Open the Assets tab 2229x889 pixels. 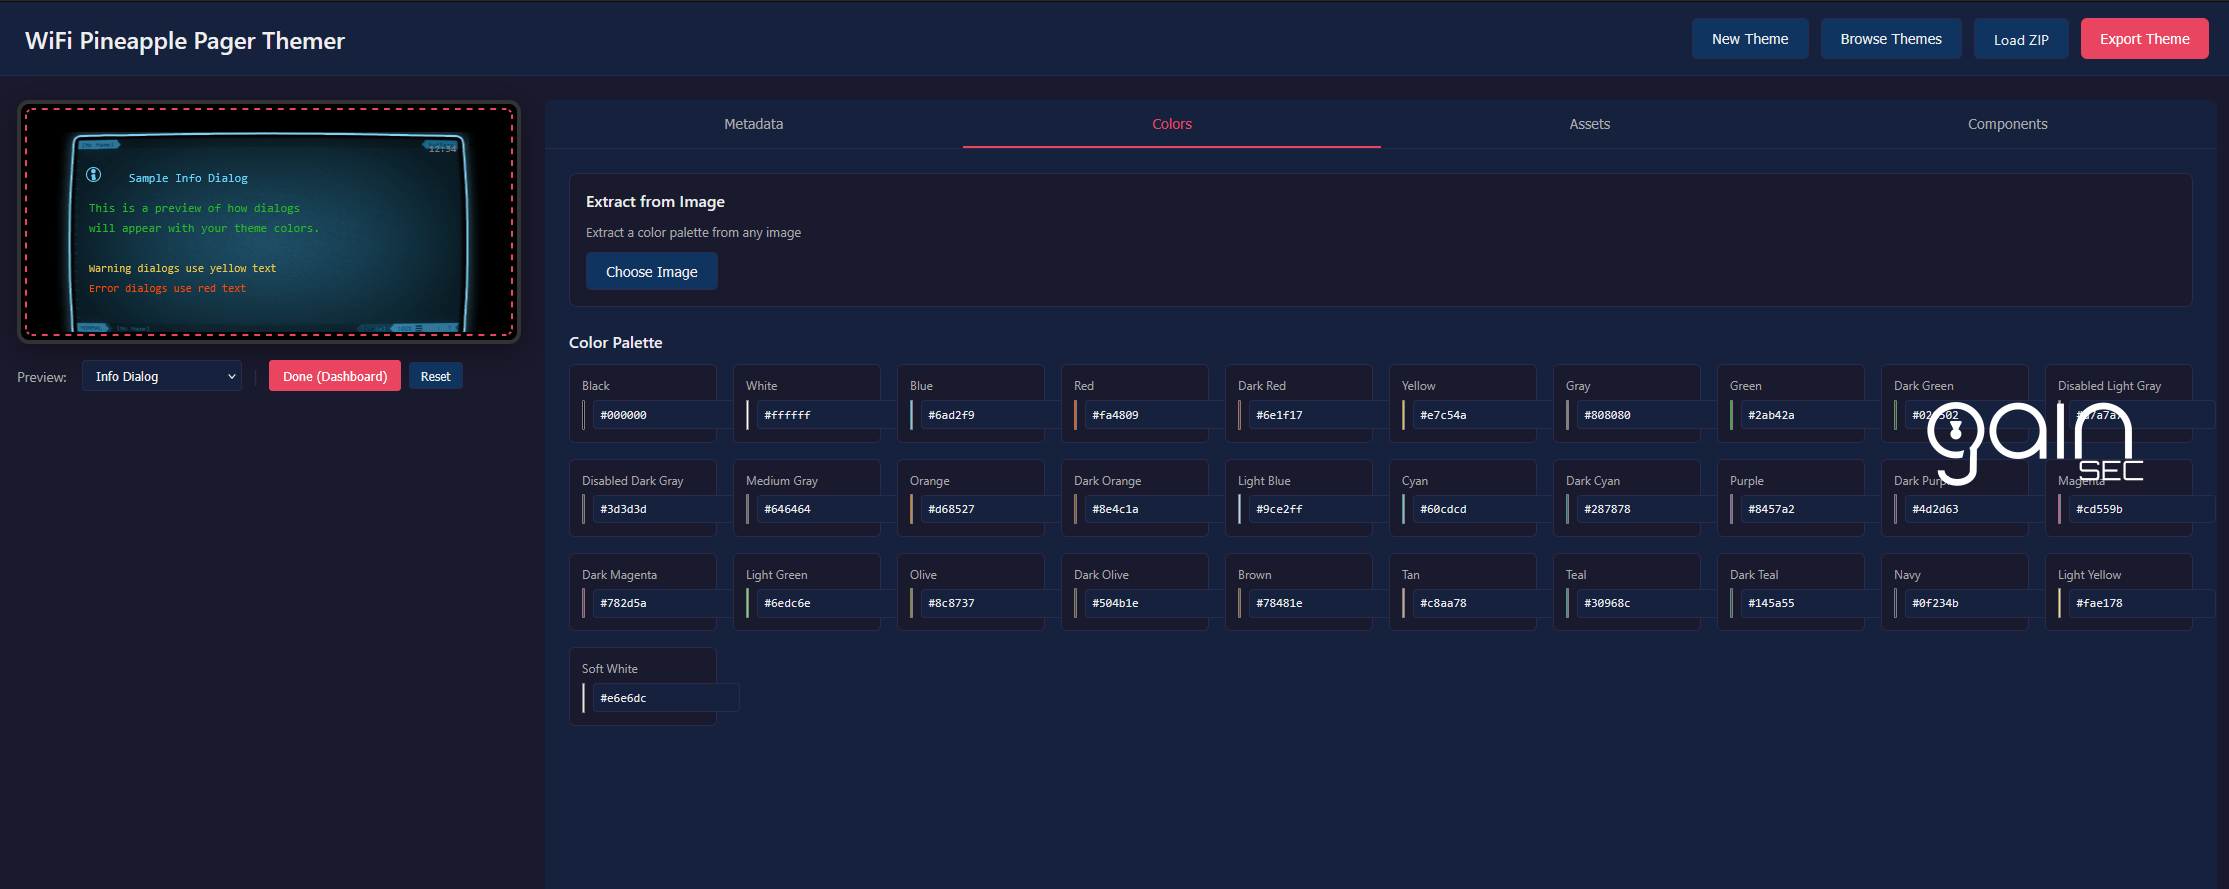1590,124
